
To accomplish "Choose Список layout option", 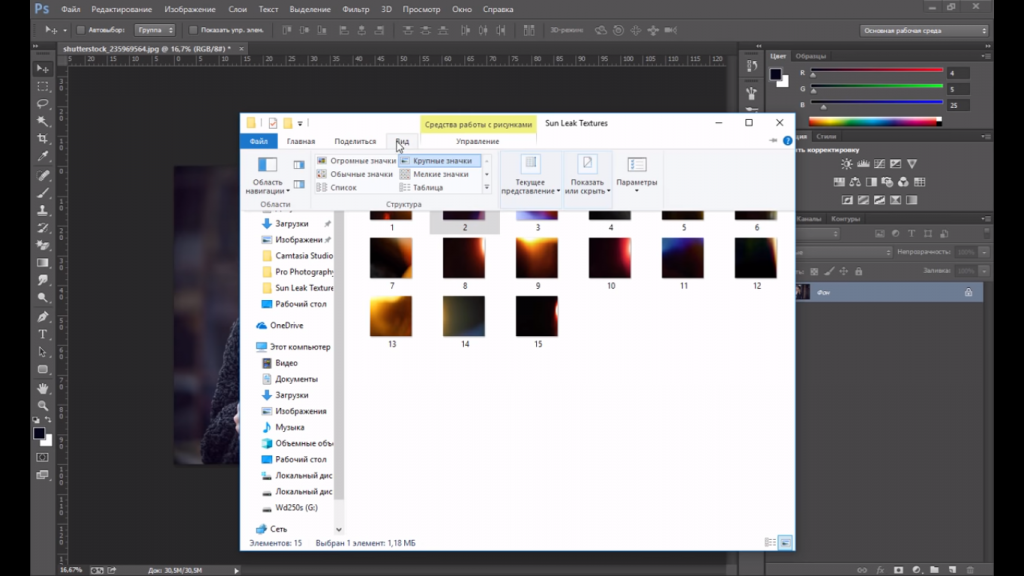I will 337,187.
